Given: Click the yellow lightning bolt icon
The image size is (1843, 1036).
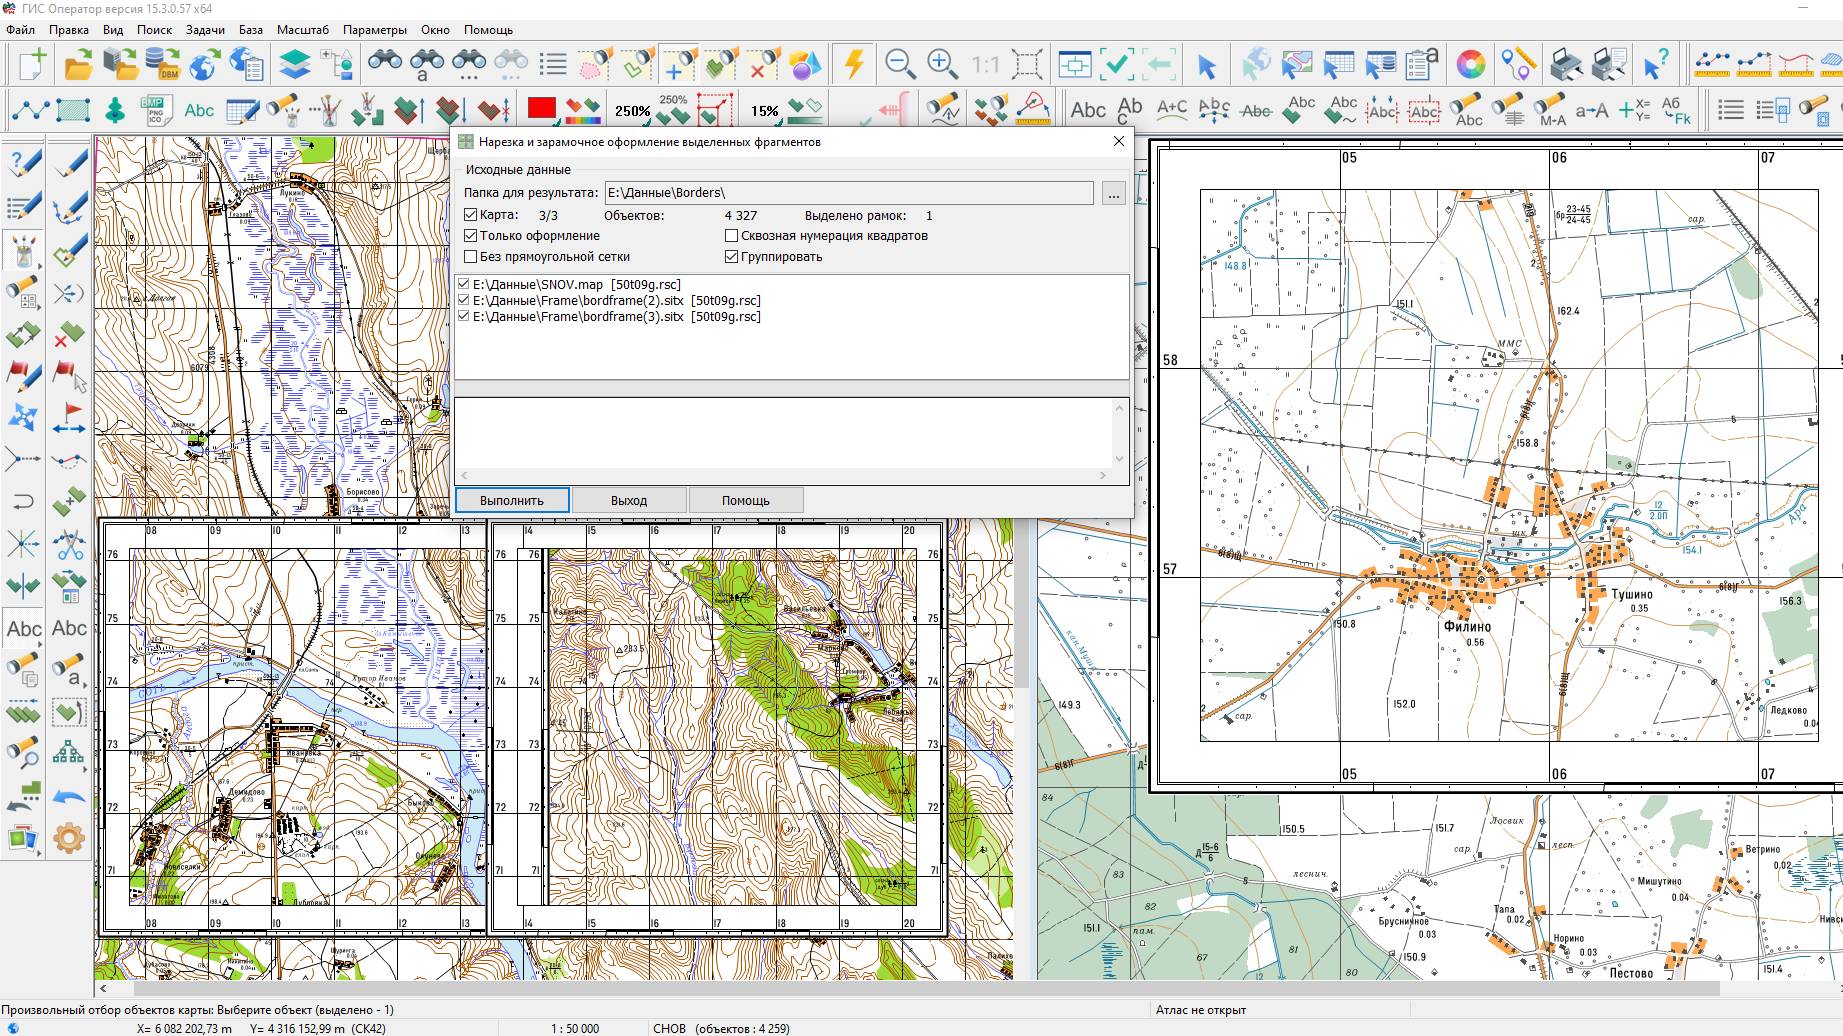Looking at the screenshot, I should [853, 65].
